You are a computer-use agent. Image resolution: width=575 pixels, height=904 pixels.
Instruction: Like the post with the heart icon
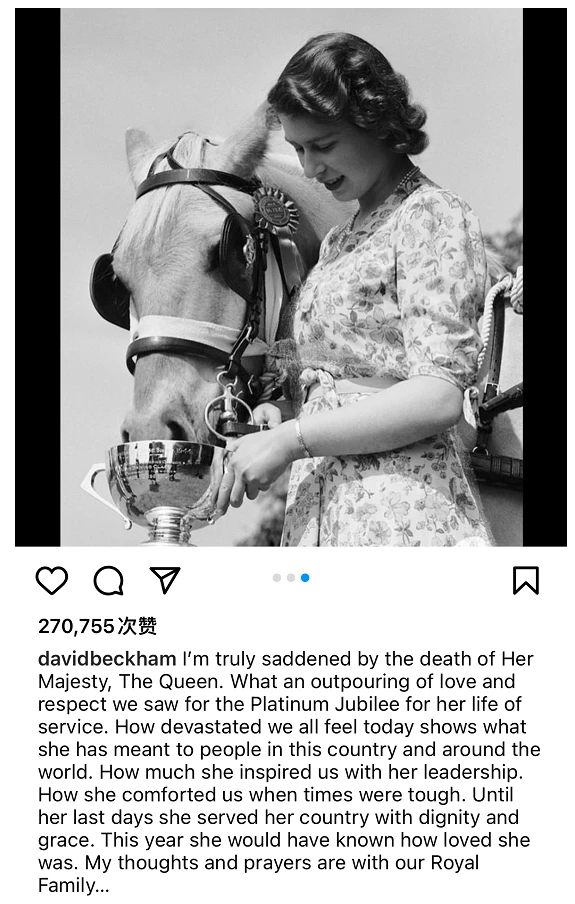point(52,580)
